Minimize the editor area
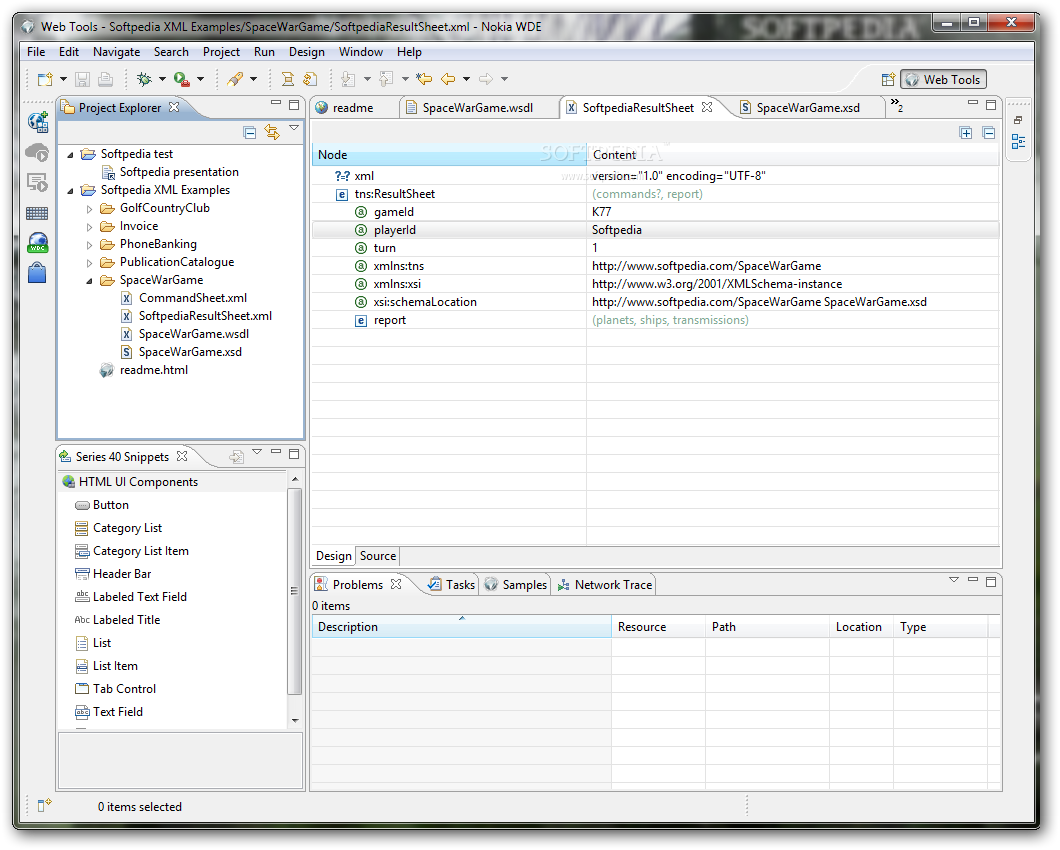This screenshot has width=1060, height=850. click(973, 103)
